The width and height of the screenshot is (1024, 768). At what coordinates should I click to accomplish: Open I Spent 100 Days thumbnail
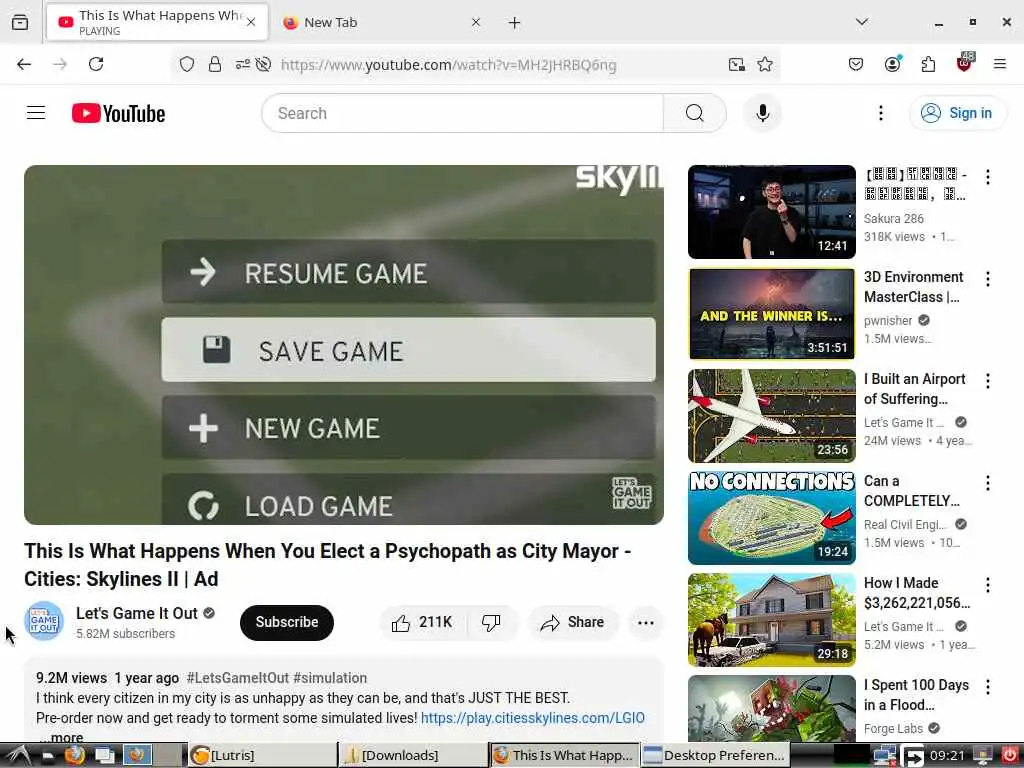772,708
